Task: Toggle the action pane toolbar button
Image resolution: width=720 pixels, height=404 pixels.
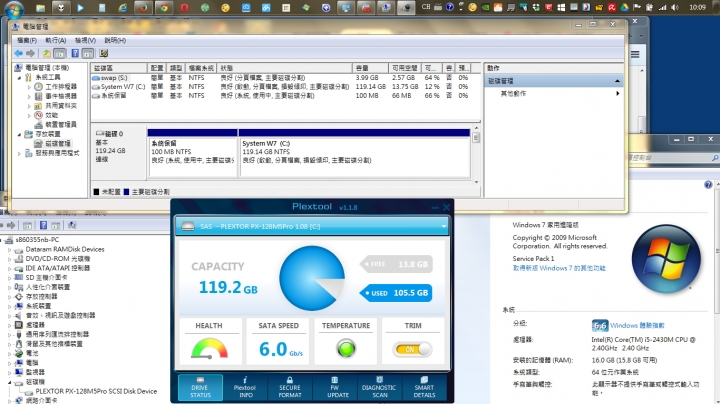Action: coord(88,53)
